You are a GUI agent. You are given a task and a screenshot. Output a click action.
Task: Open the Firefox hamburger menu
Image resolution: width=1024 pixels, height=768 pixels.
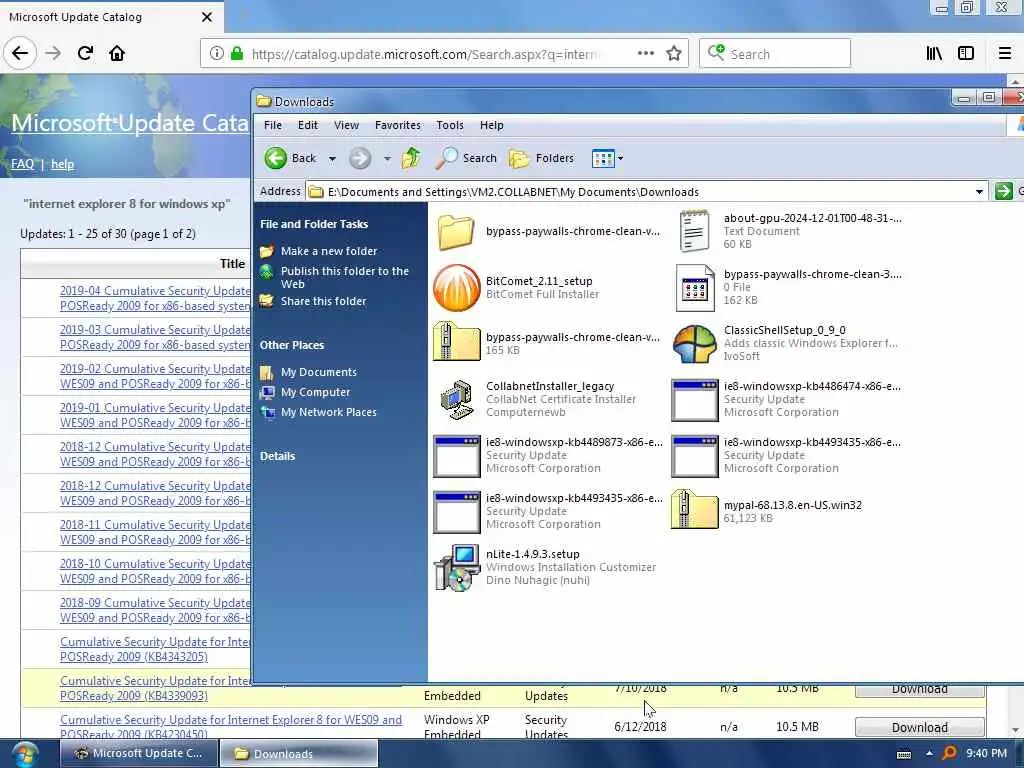point(1004,54)
